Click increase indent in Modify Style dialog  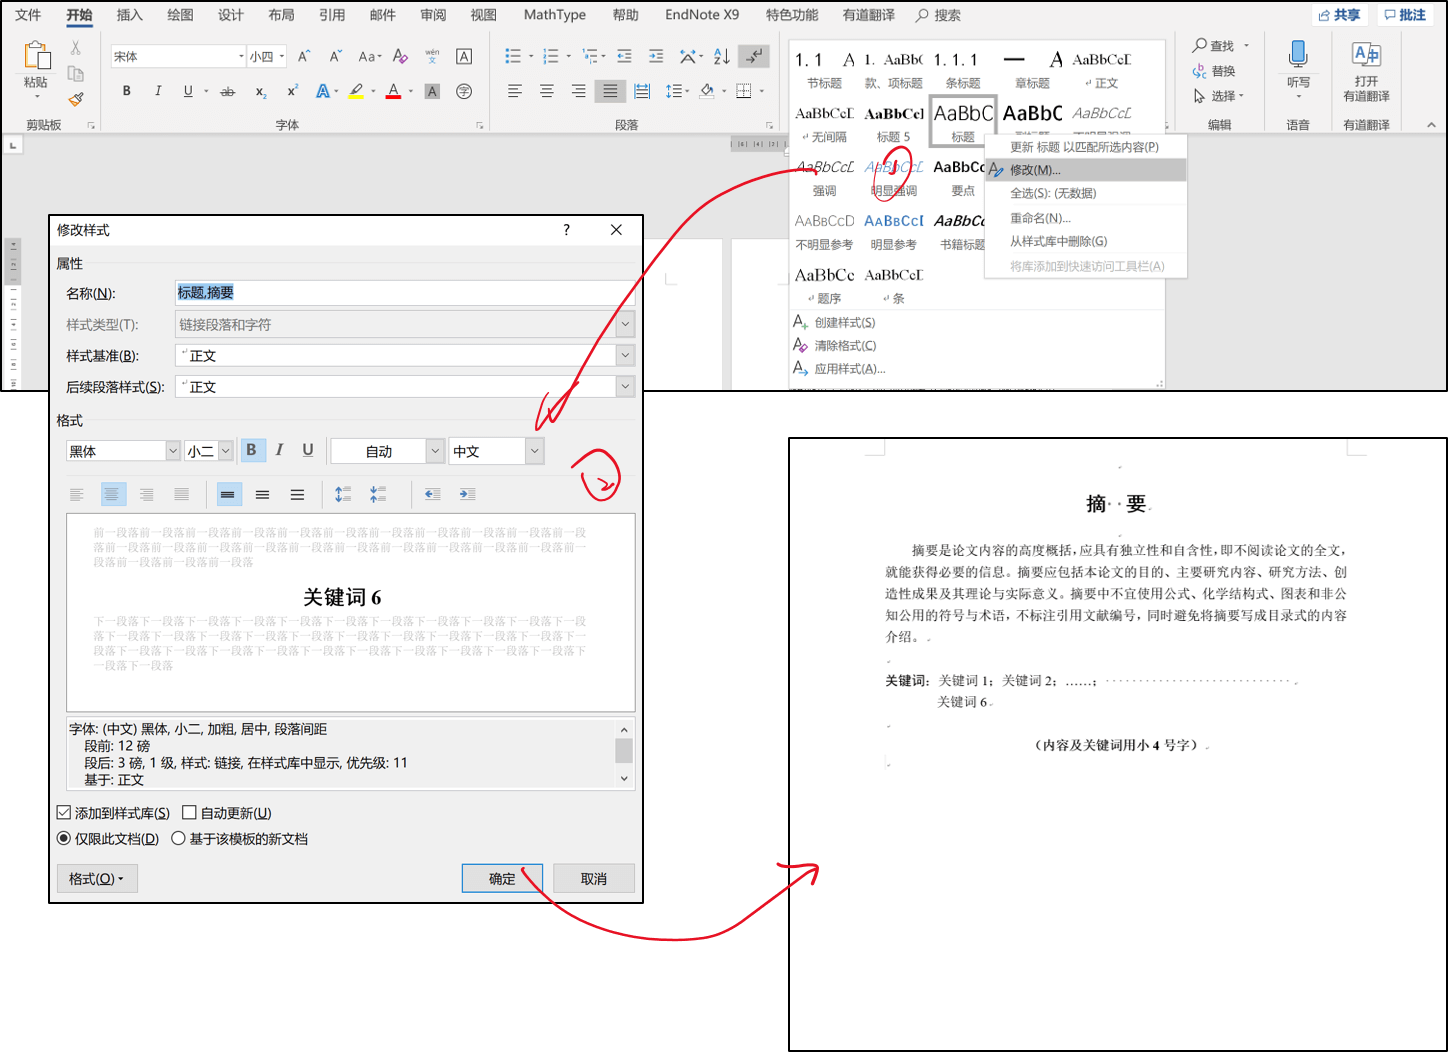467,494
